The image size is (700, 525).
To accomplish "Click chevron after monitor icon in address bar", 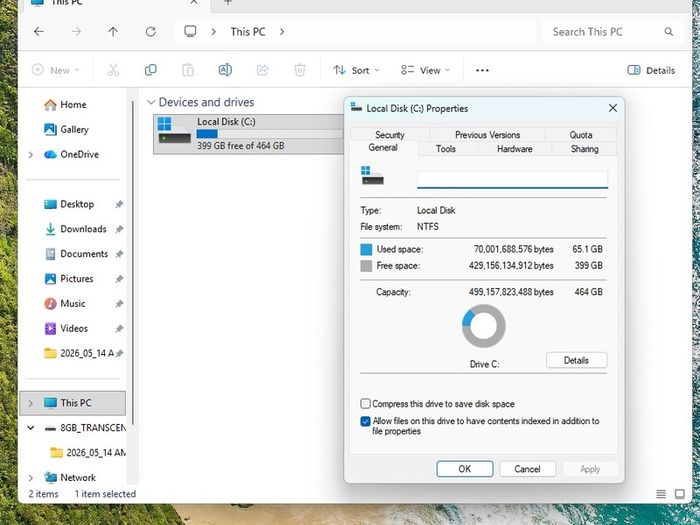I will point(214,32).
